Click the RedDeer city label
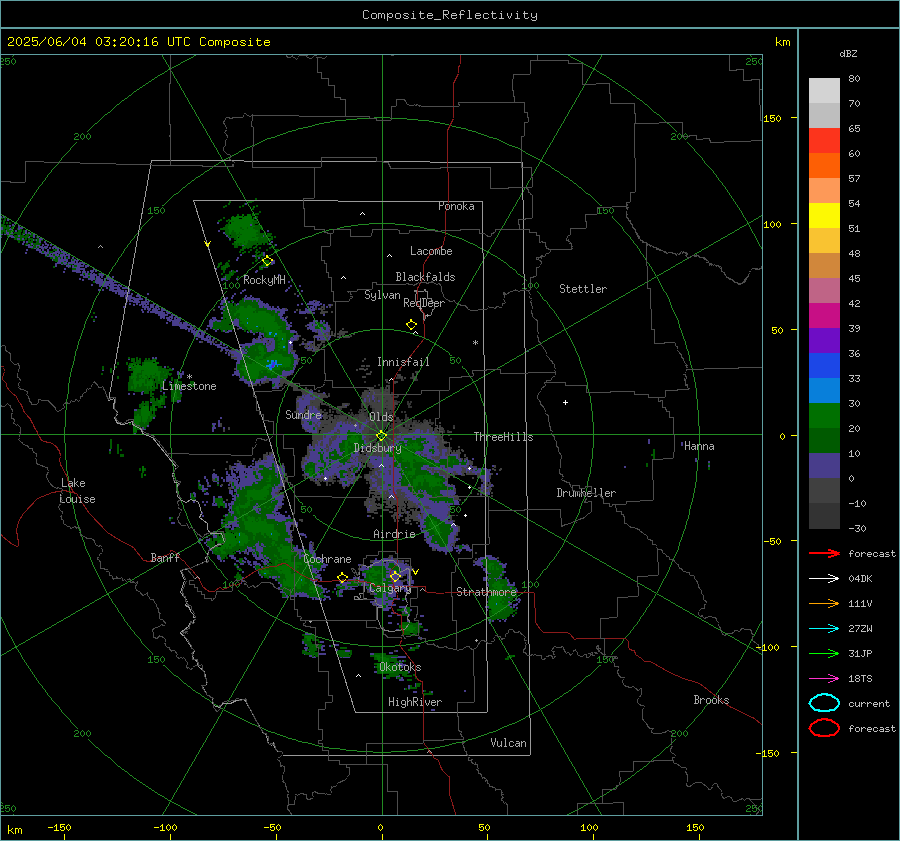This screenshot has height=841, width=900. (424, 303)
